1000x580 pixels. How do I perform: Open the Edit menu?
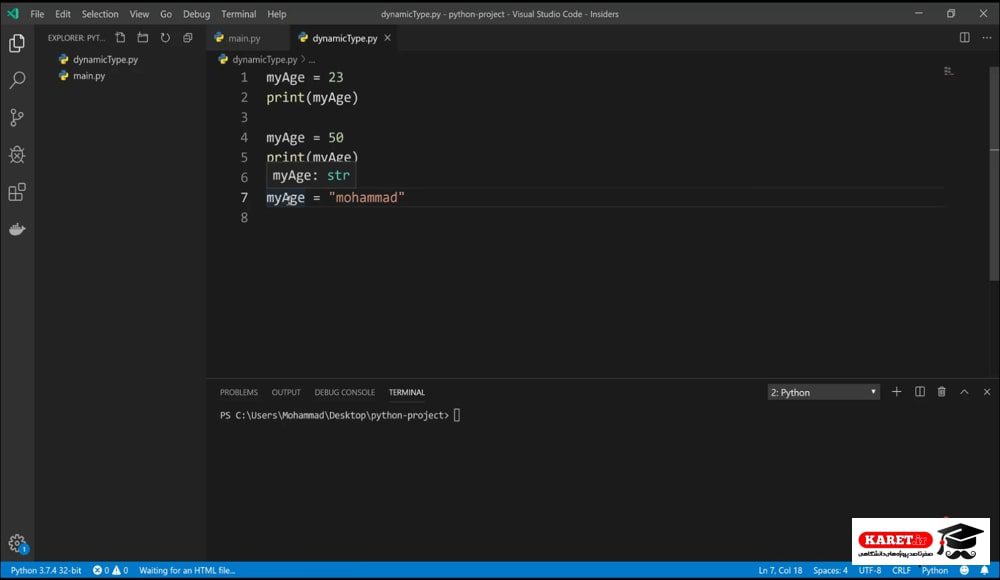click(62, 14)
